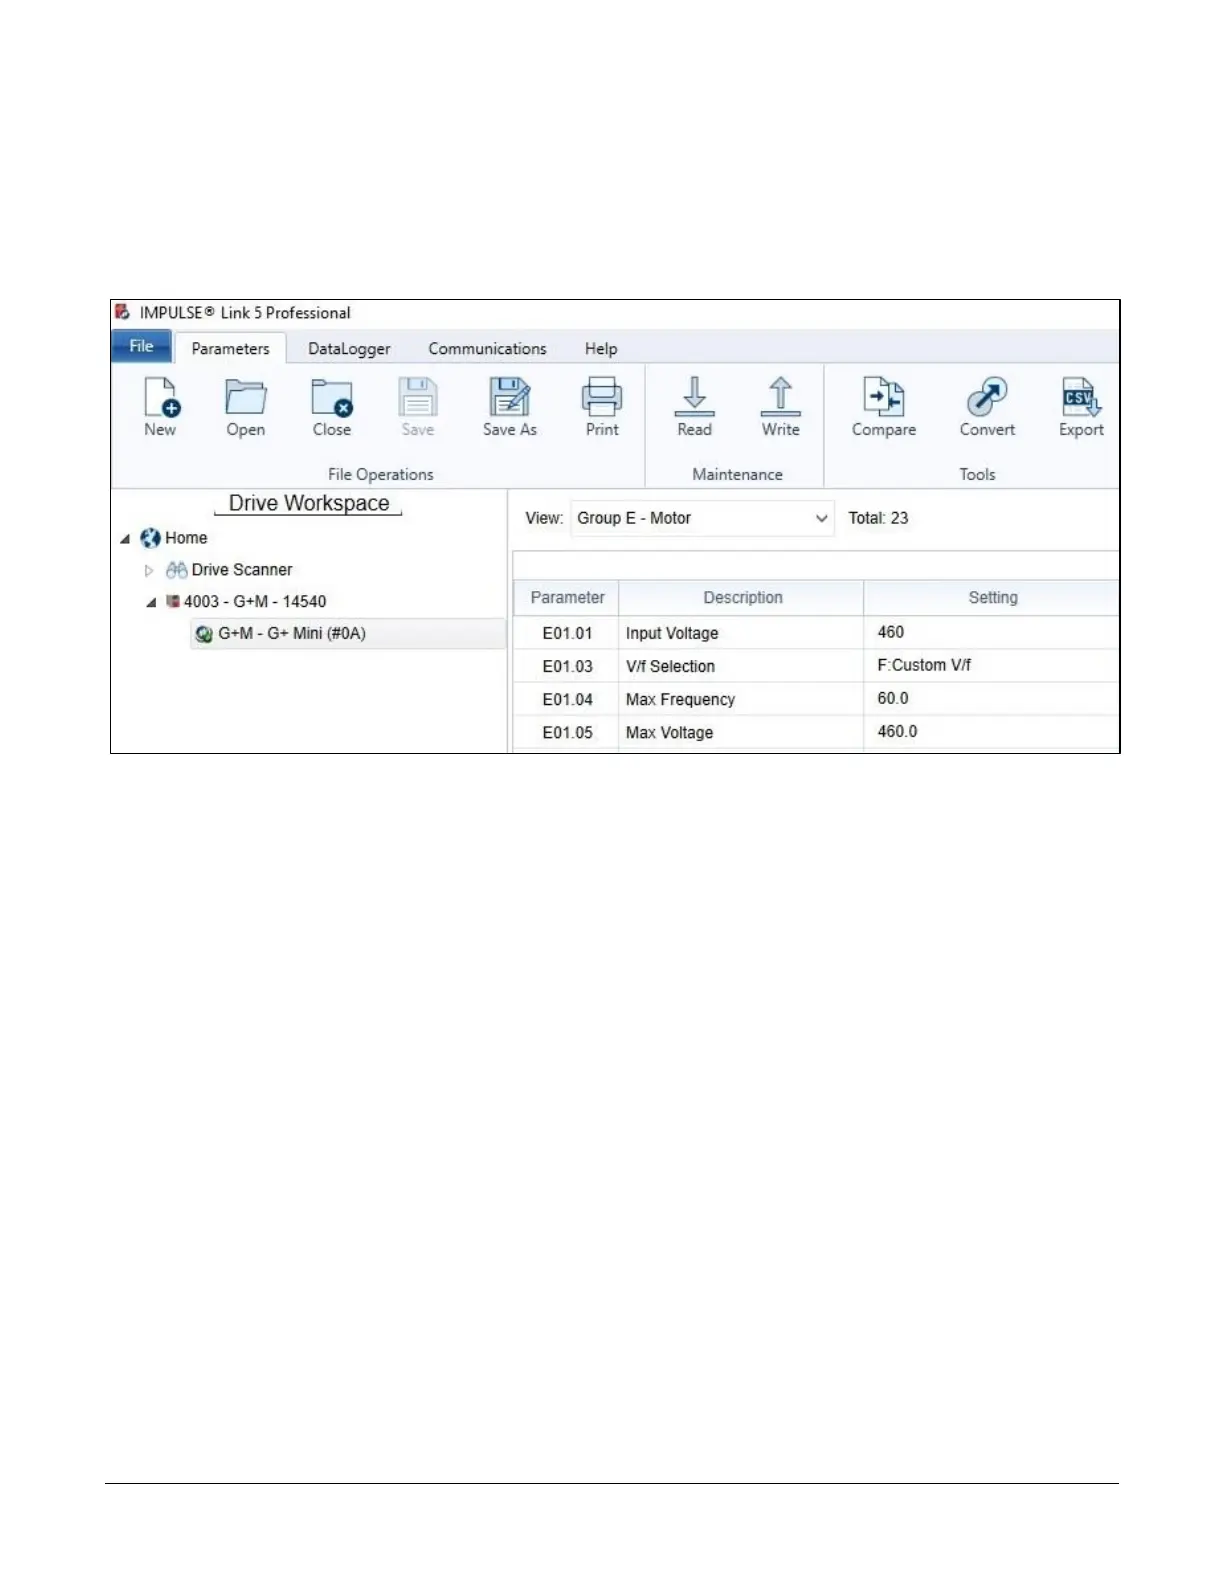Sort by the Parameter column header
1224x1584 pixels.
[x=567, y=597]
